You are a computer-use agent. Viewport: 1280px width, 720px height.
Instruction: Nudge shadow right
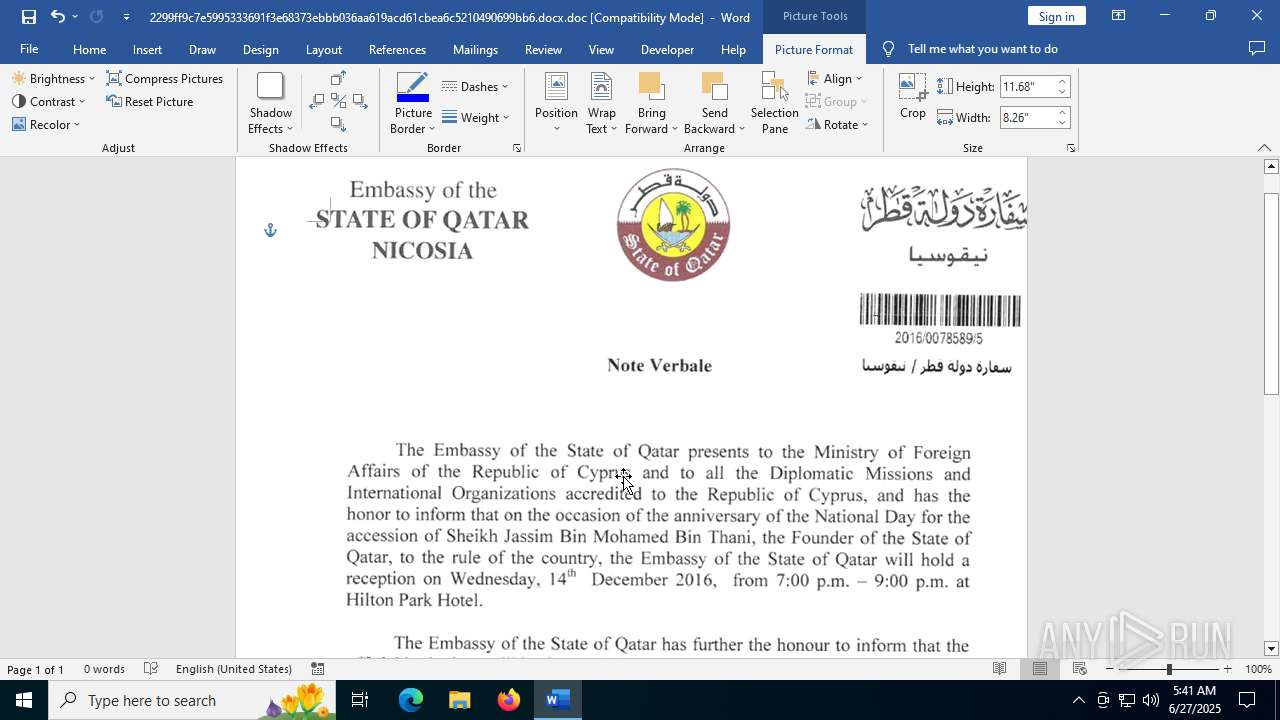(359, 101)
